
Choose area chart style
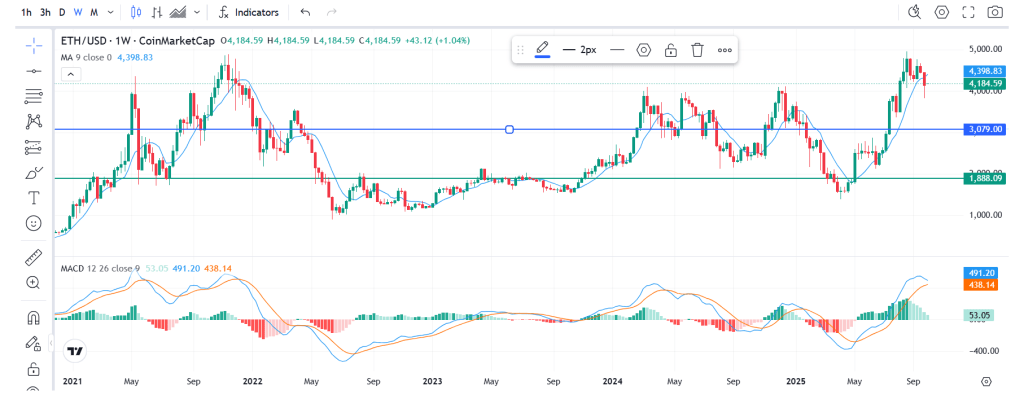(x=178, y=12)
